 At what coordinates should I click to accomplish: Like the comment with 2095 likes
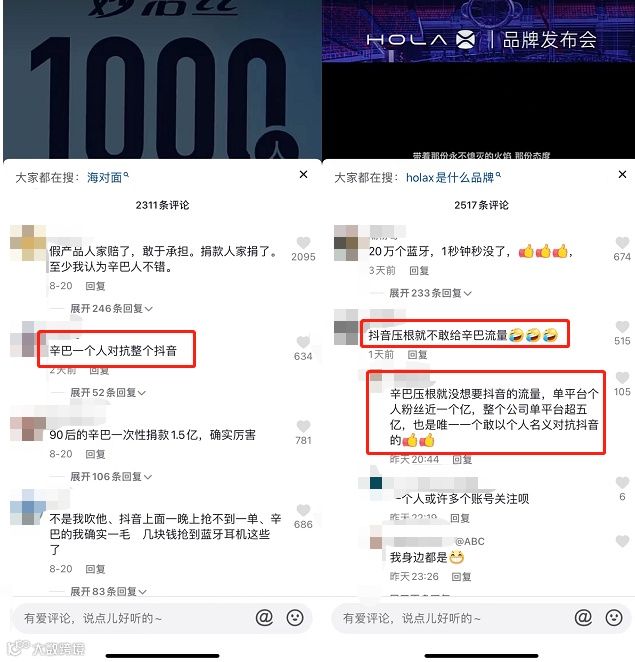(303, 242)
